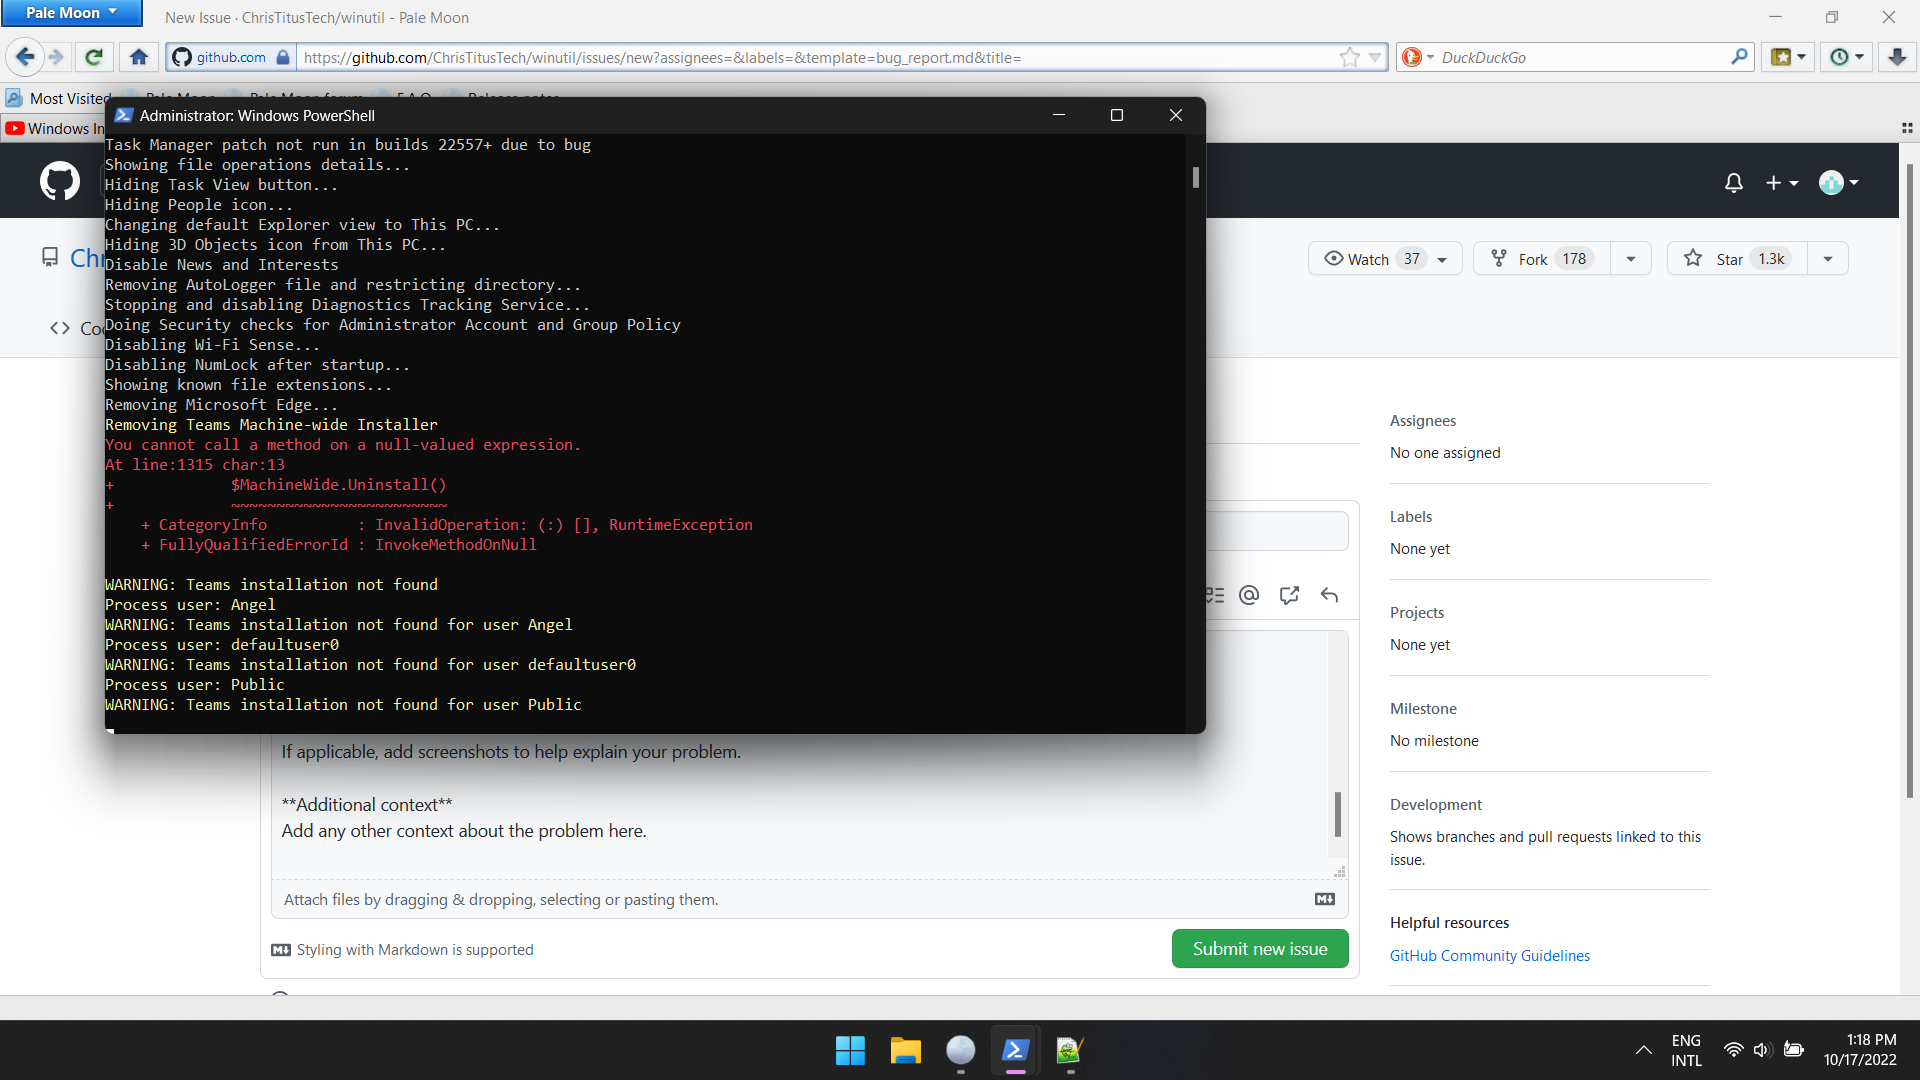
Task: Click the ENG INTL language indicator
Action: (x=1686, y=1050)
